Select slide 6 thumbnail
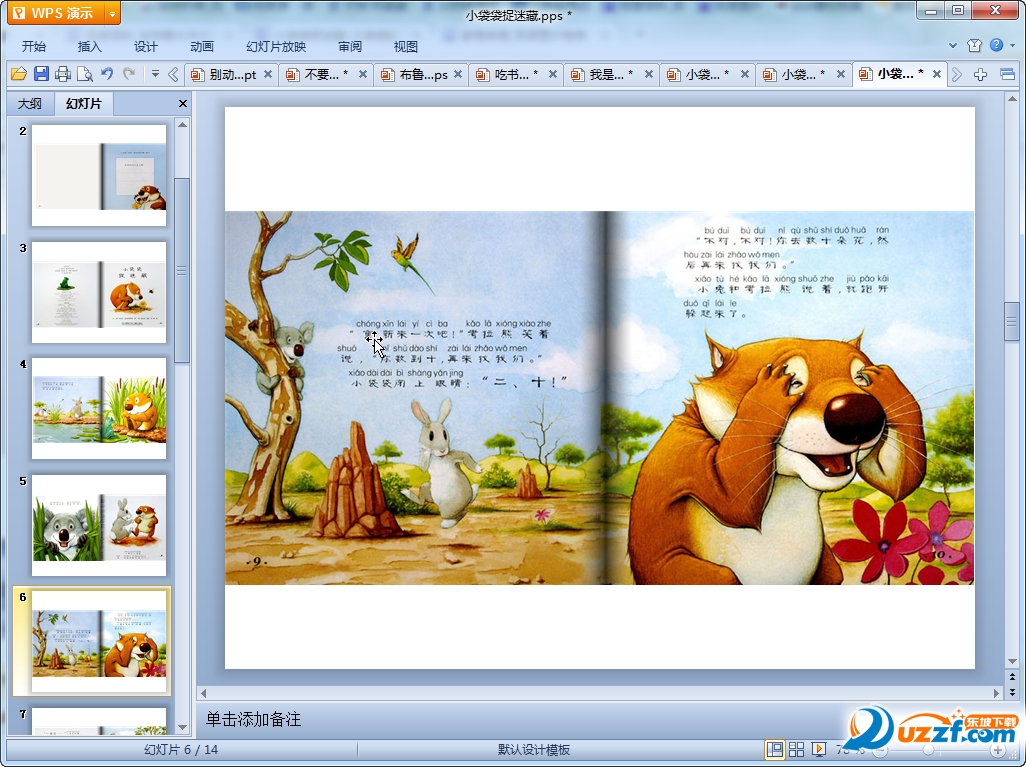The width and height of the screenshot is (1026, 767). (x=99, y=641)
